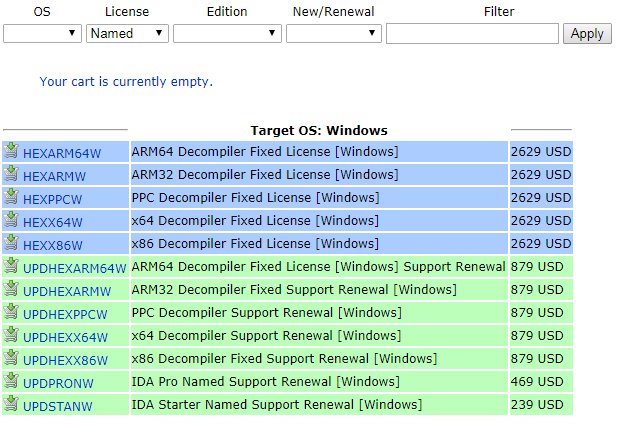The width and height of the screenshot is (621, 438).
Task: Click the 'Target OS: Windows' heading
Action: click(x=319, y=130)
